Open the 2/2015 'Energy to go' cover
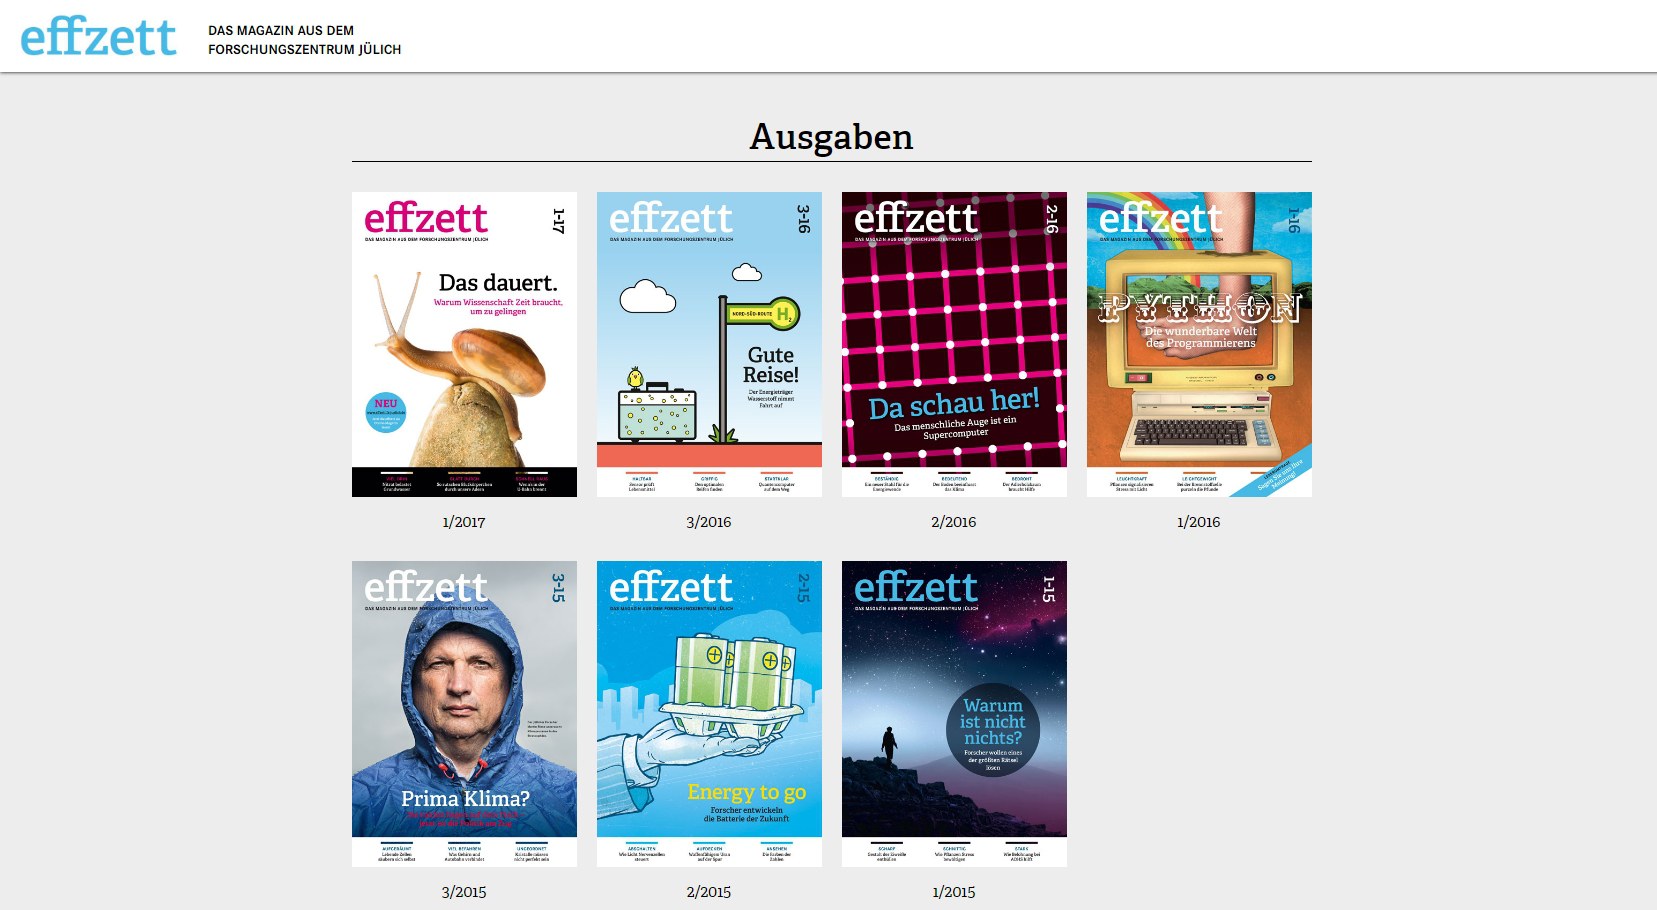Screen dimensions: 1657x910 pos(709,714)
